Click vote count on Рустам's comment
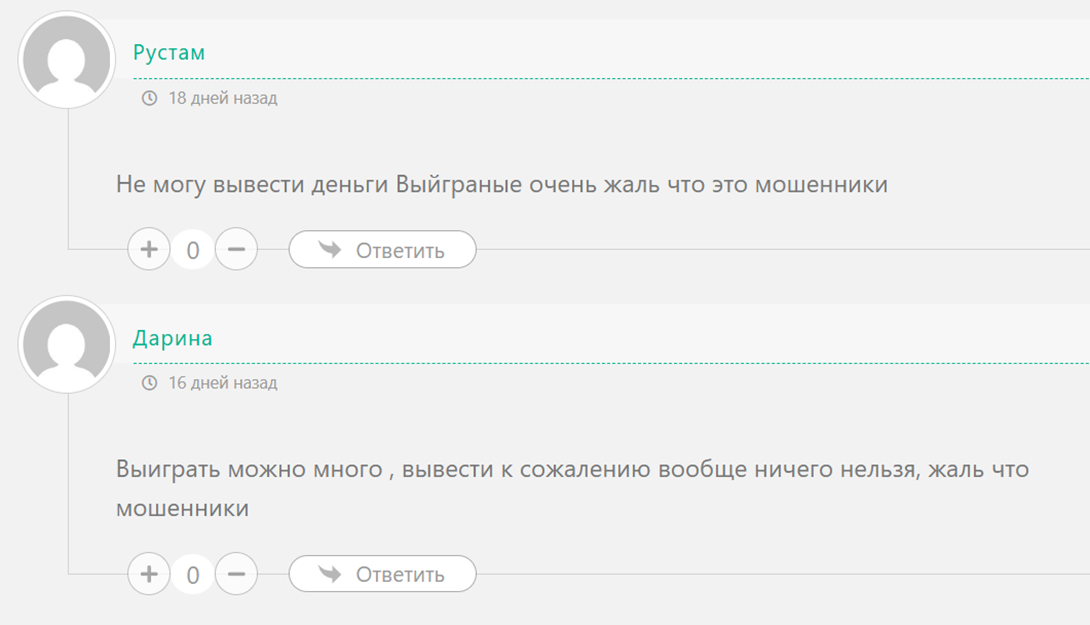Image resolution: width=1090 pixels, height=625 pixels. pyautogui.click(x=193, y=250)
